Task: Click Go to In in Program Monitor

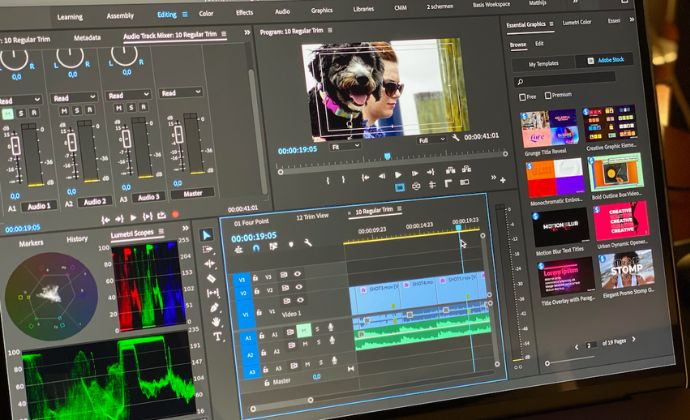Action: click(x=365, y=177)
